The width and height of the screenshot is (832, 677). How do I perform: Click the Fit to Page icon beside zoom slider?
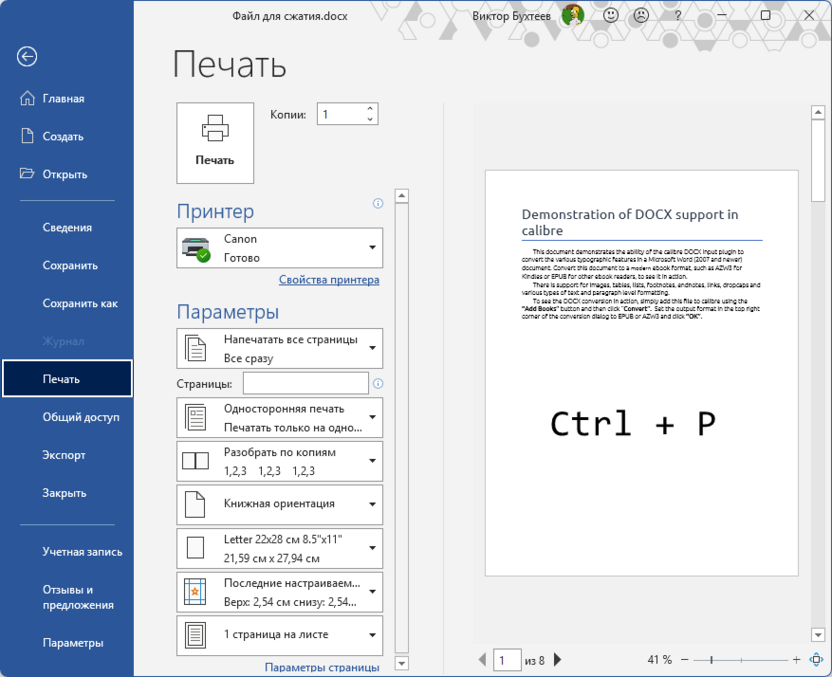[817, 660]
